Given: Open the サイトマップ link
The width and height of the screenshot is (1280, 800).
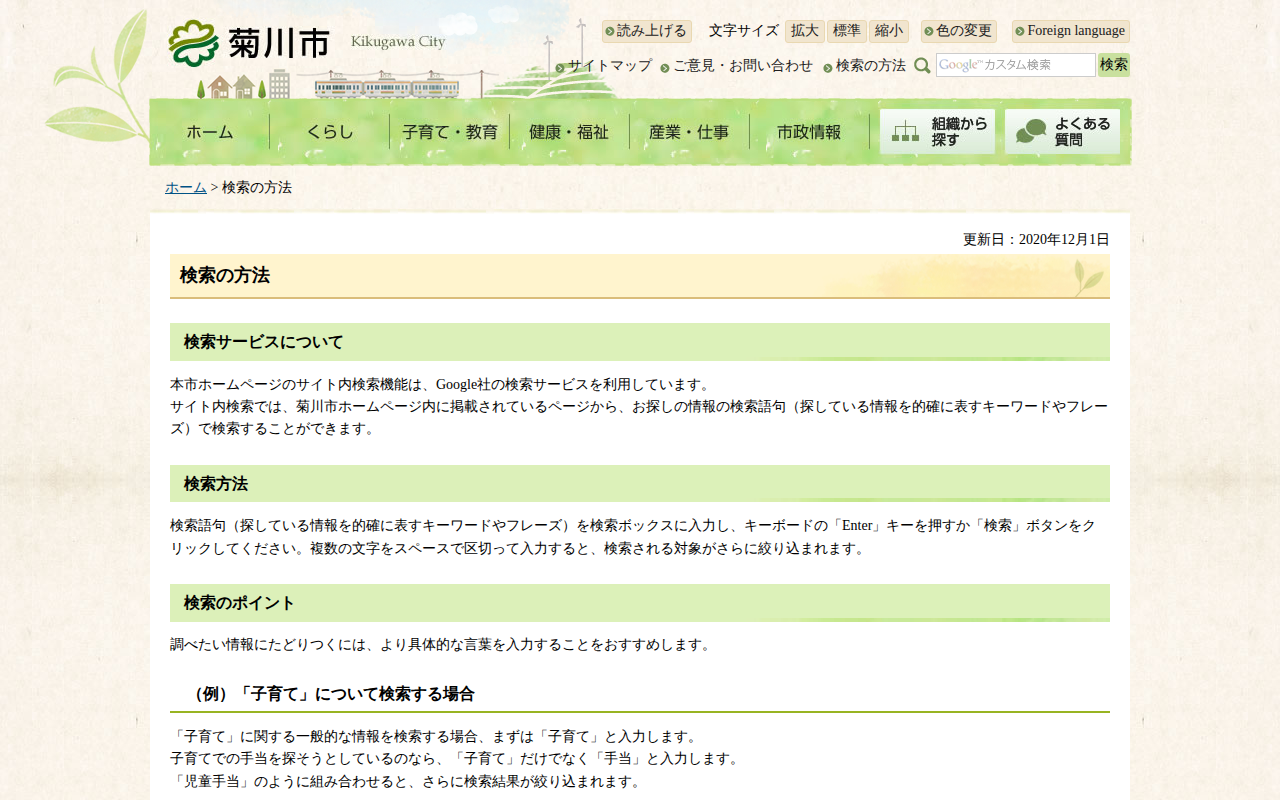Looking at the screenshot, I should (604, 66).
